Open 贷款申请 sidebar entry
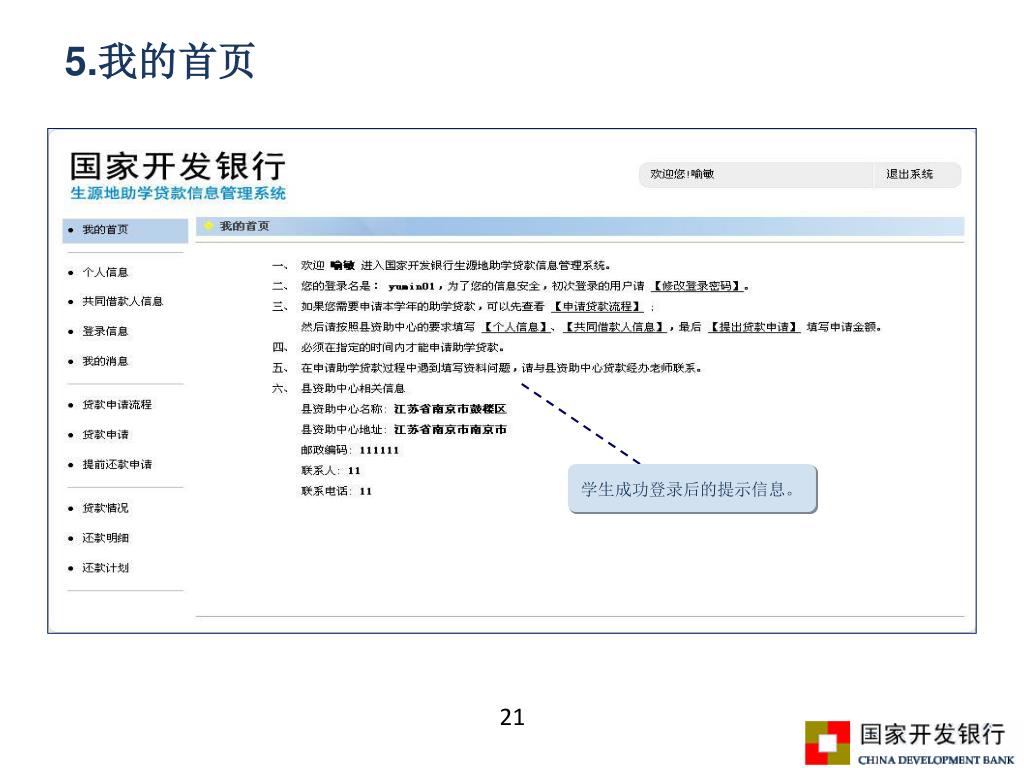This screenshot has width=1024, height=768. pos(105,435)
